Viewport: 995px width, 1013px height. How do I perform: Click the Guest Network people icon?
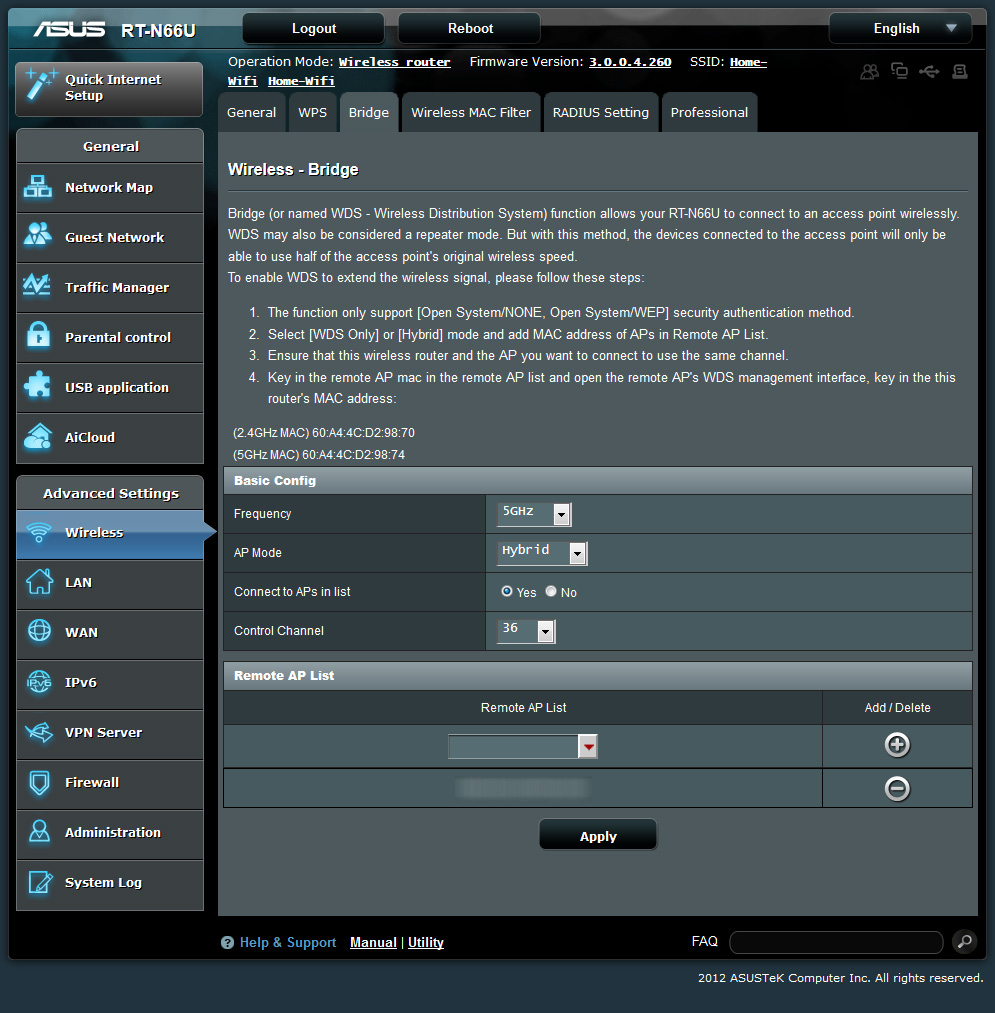[37, 235]
